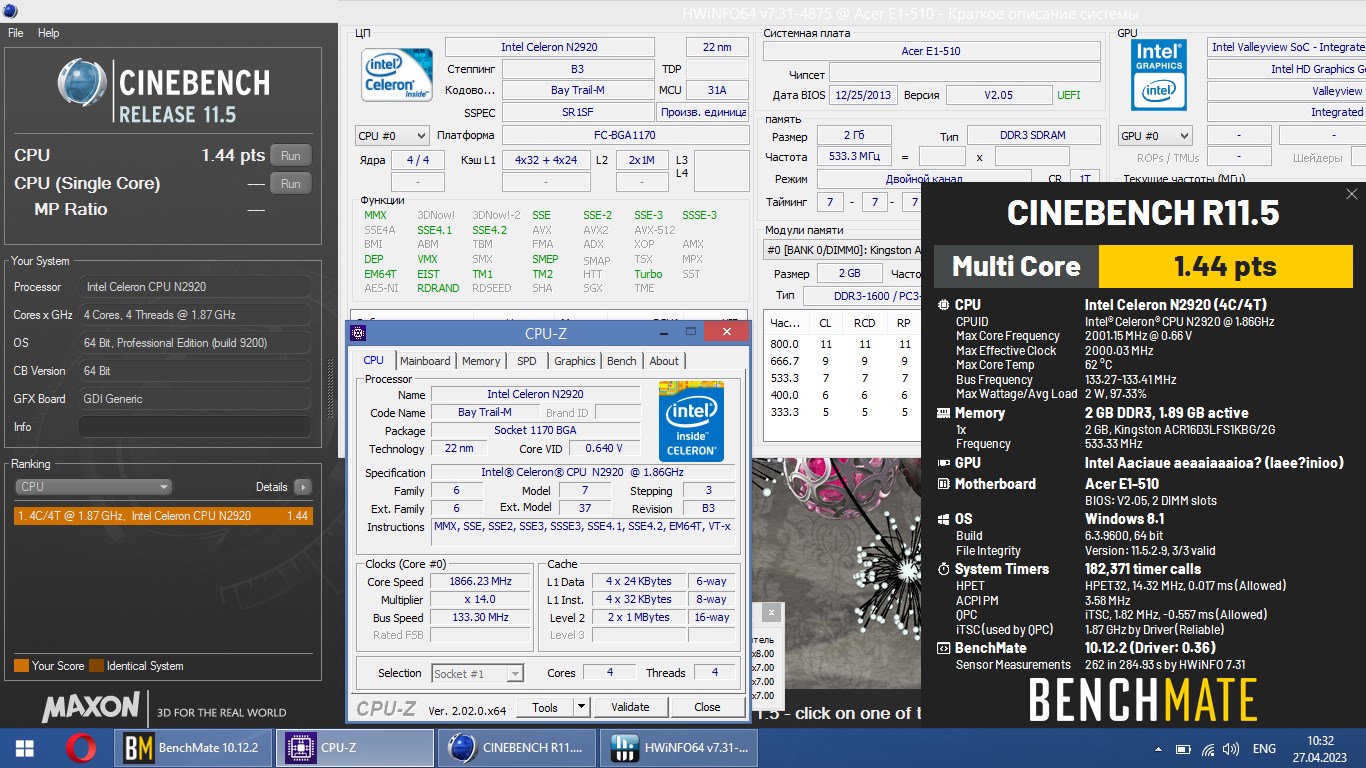This screenshot has height=768, width=1366.
Task: Click the Validate button in CPU-Z
Action: tap(630, 707)
